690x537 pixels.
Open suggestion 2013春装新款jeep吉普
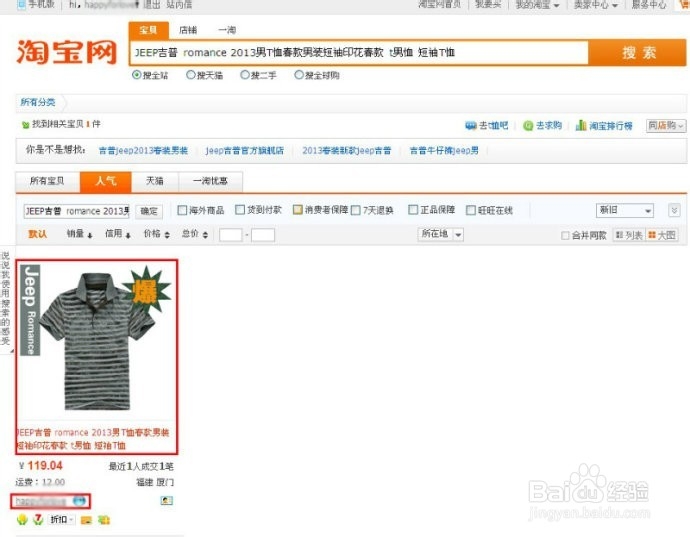(347, 151)
